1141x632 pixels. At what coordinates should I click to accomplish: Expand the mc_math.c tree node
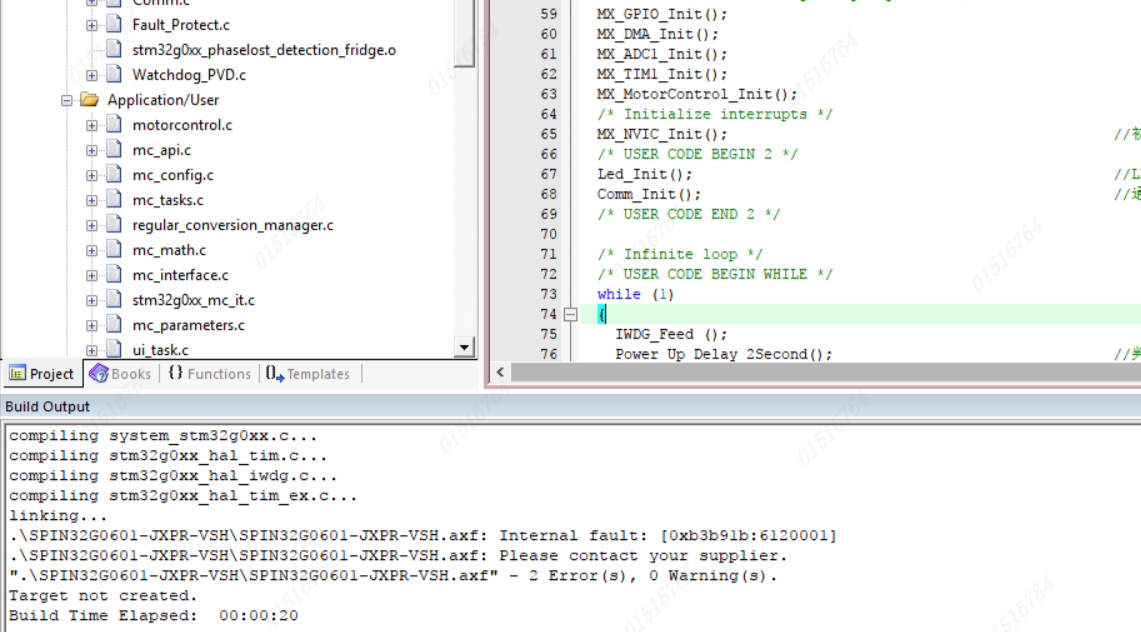pos(92,250)
